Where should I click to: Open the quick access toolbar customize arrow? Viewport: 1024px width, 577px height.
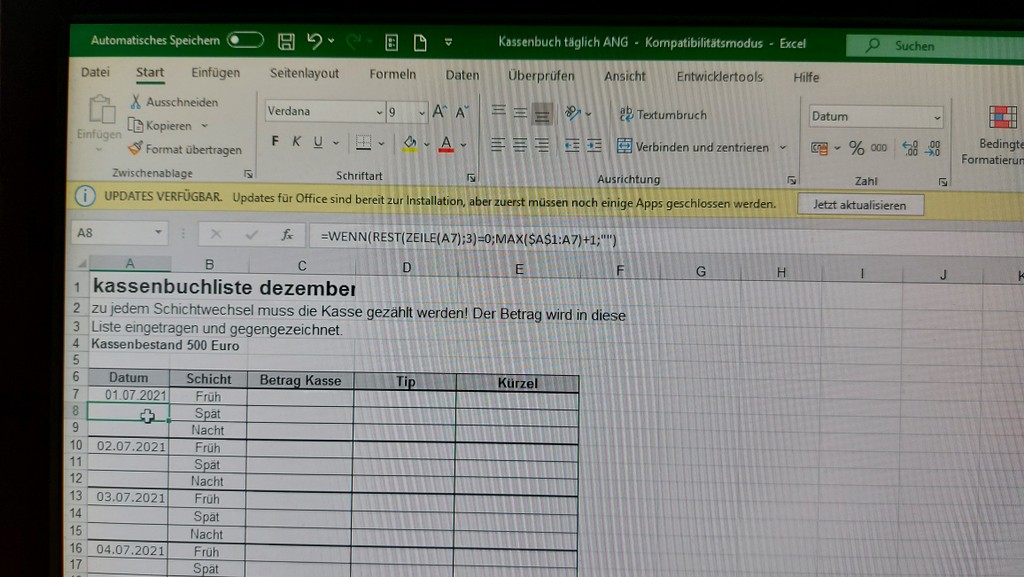click(x=448, y=43)
